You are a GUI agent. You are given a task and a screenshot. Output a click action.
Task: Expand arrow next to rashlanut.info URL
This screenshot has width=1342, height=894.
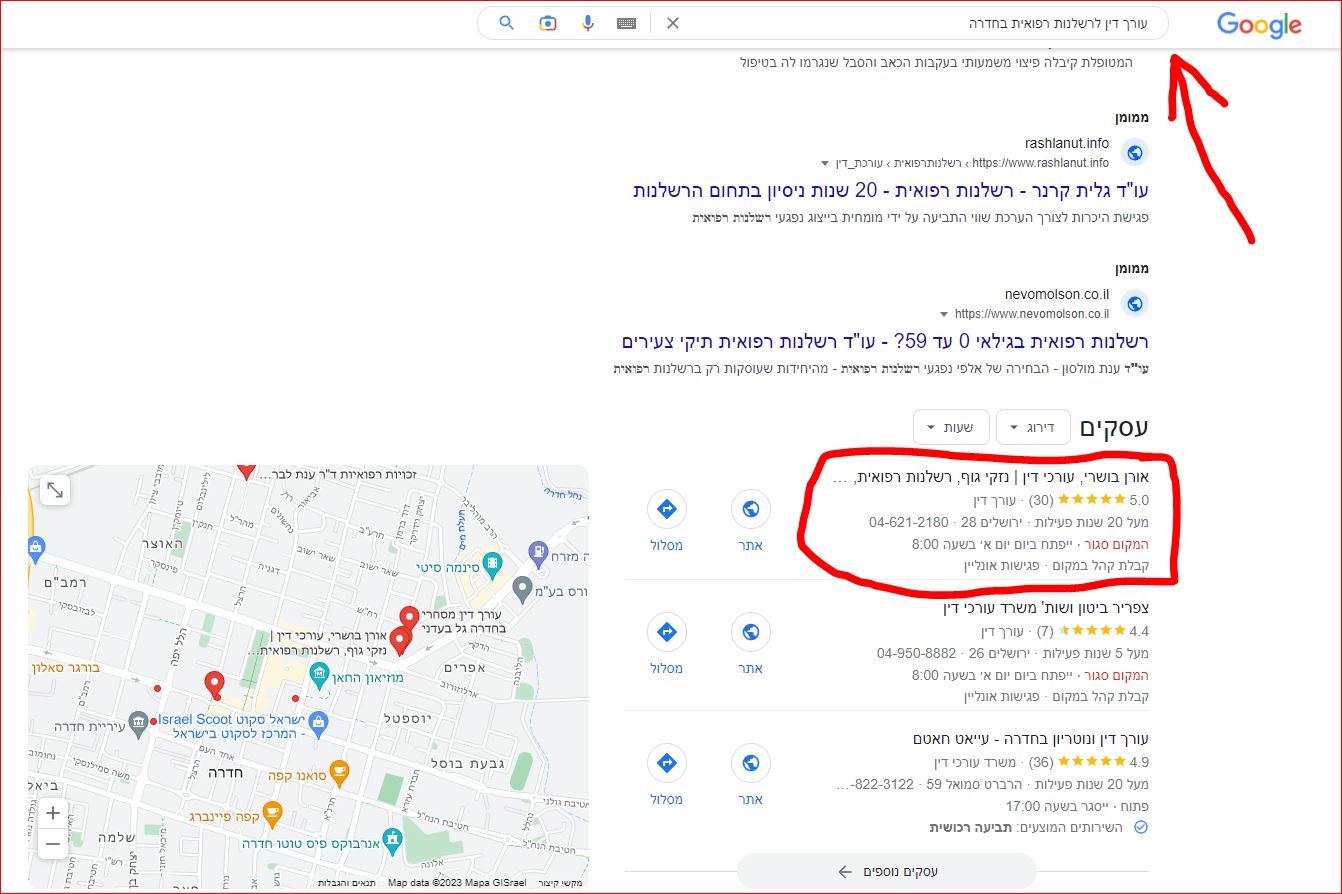(825, 163)
